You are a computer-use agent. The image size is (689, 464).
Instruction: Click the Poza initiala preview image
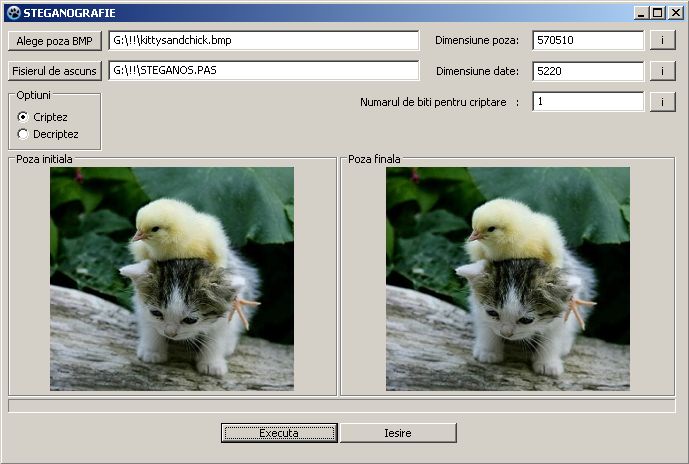172,279
